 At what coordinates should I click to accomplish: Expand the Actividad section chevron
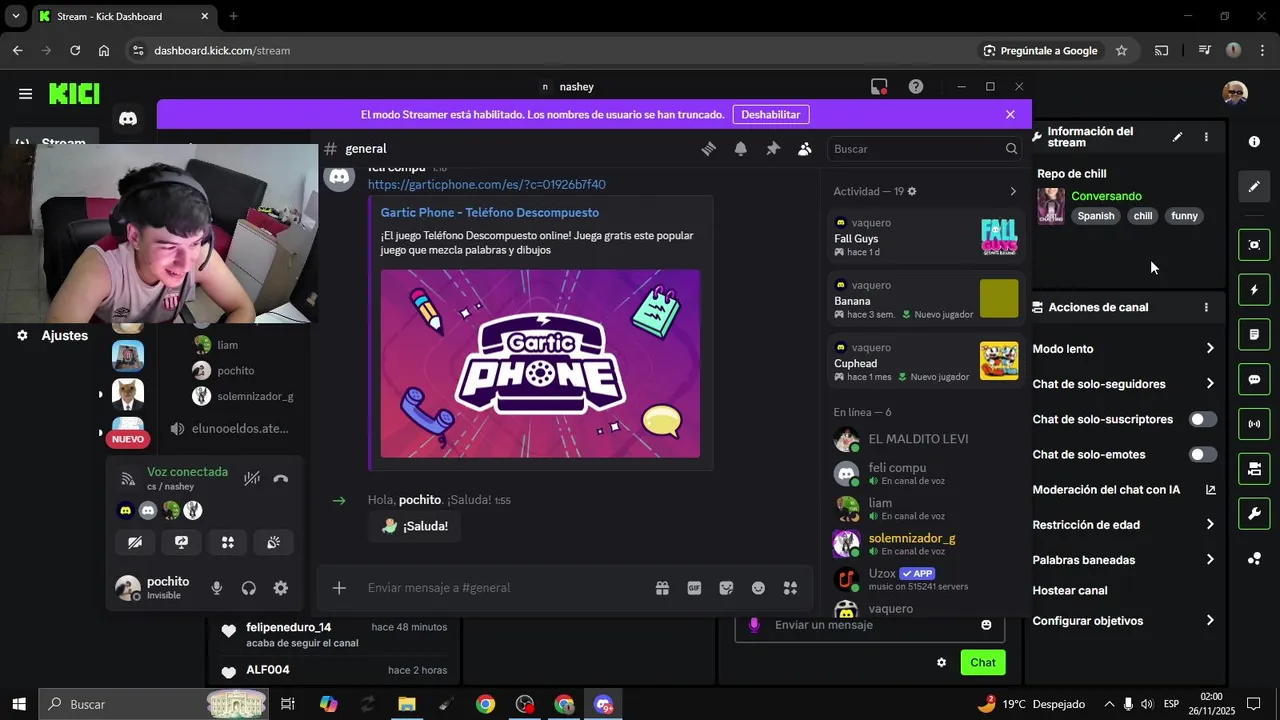pyautogui.click(x=1012, y=191)
